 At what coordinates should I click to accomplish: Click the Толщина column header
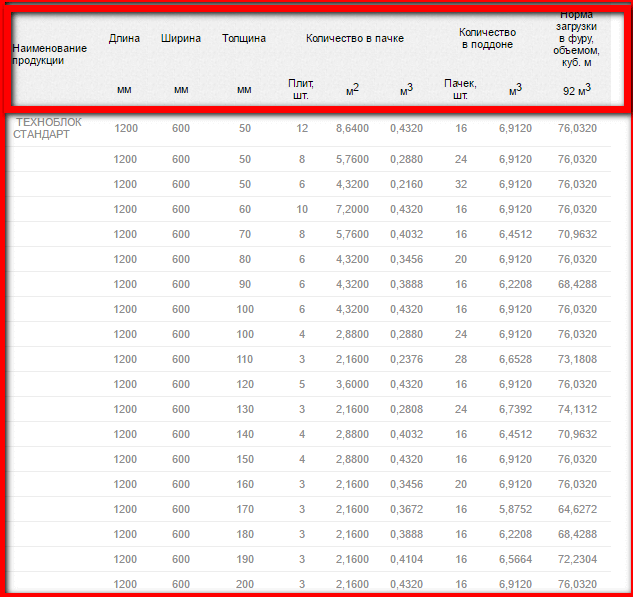coord(244,39)
